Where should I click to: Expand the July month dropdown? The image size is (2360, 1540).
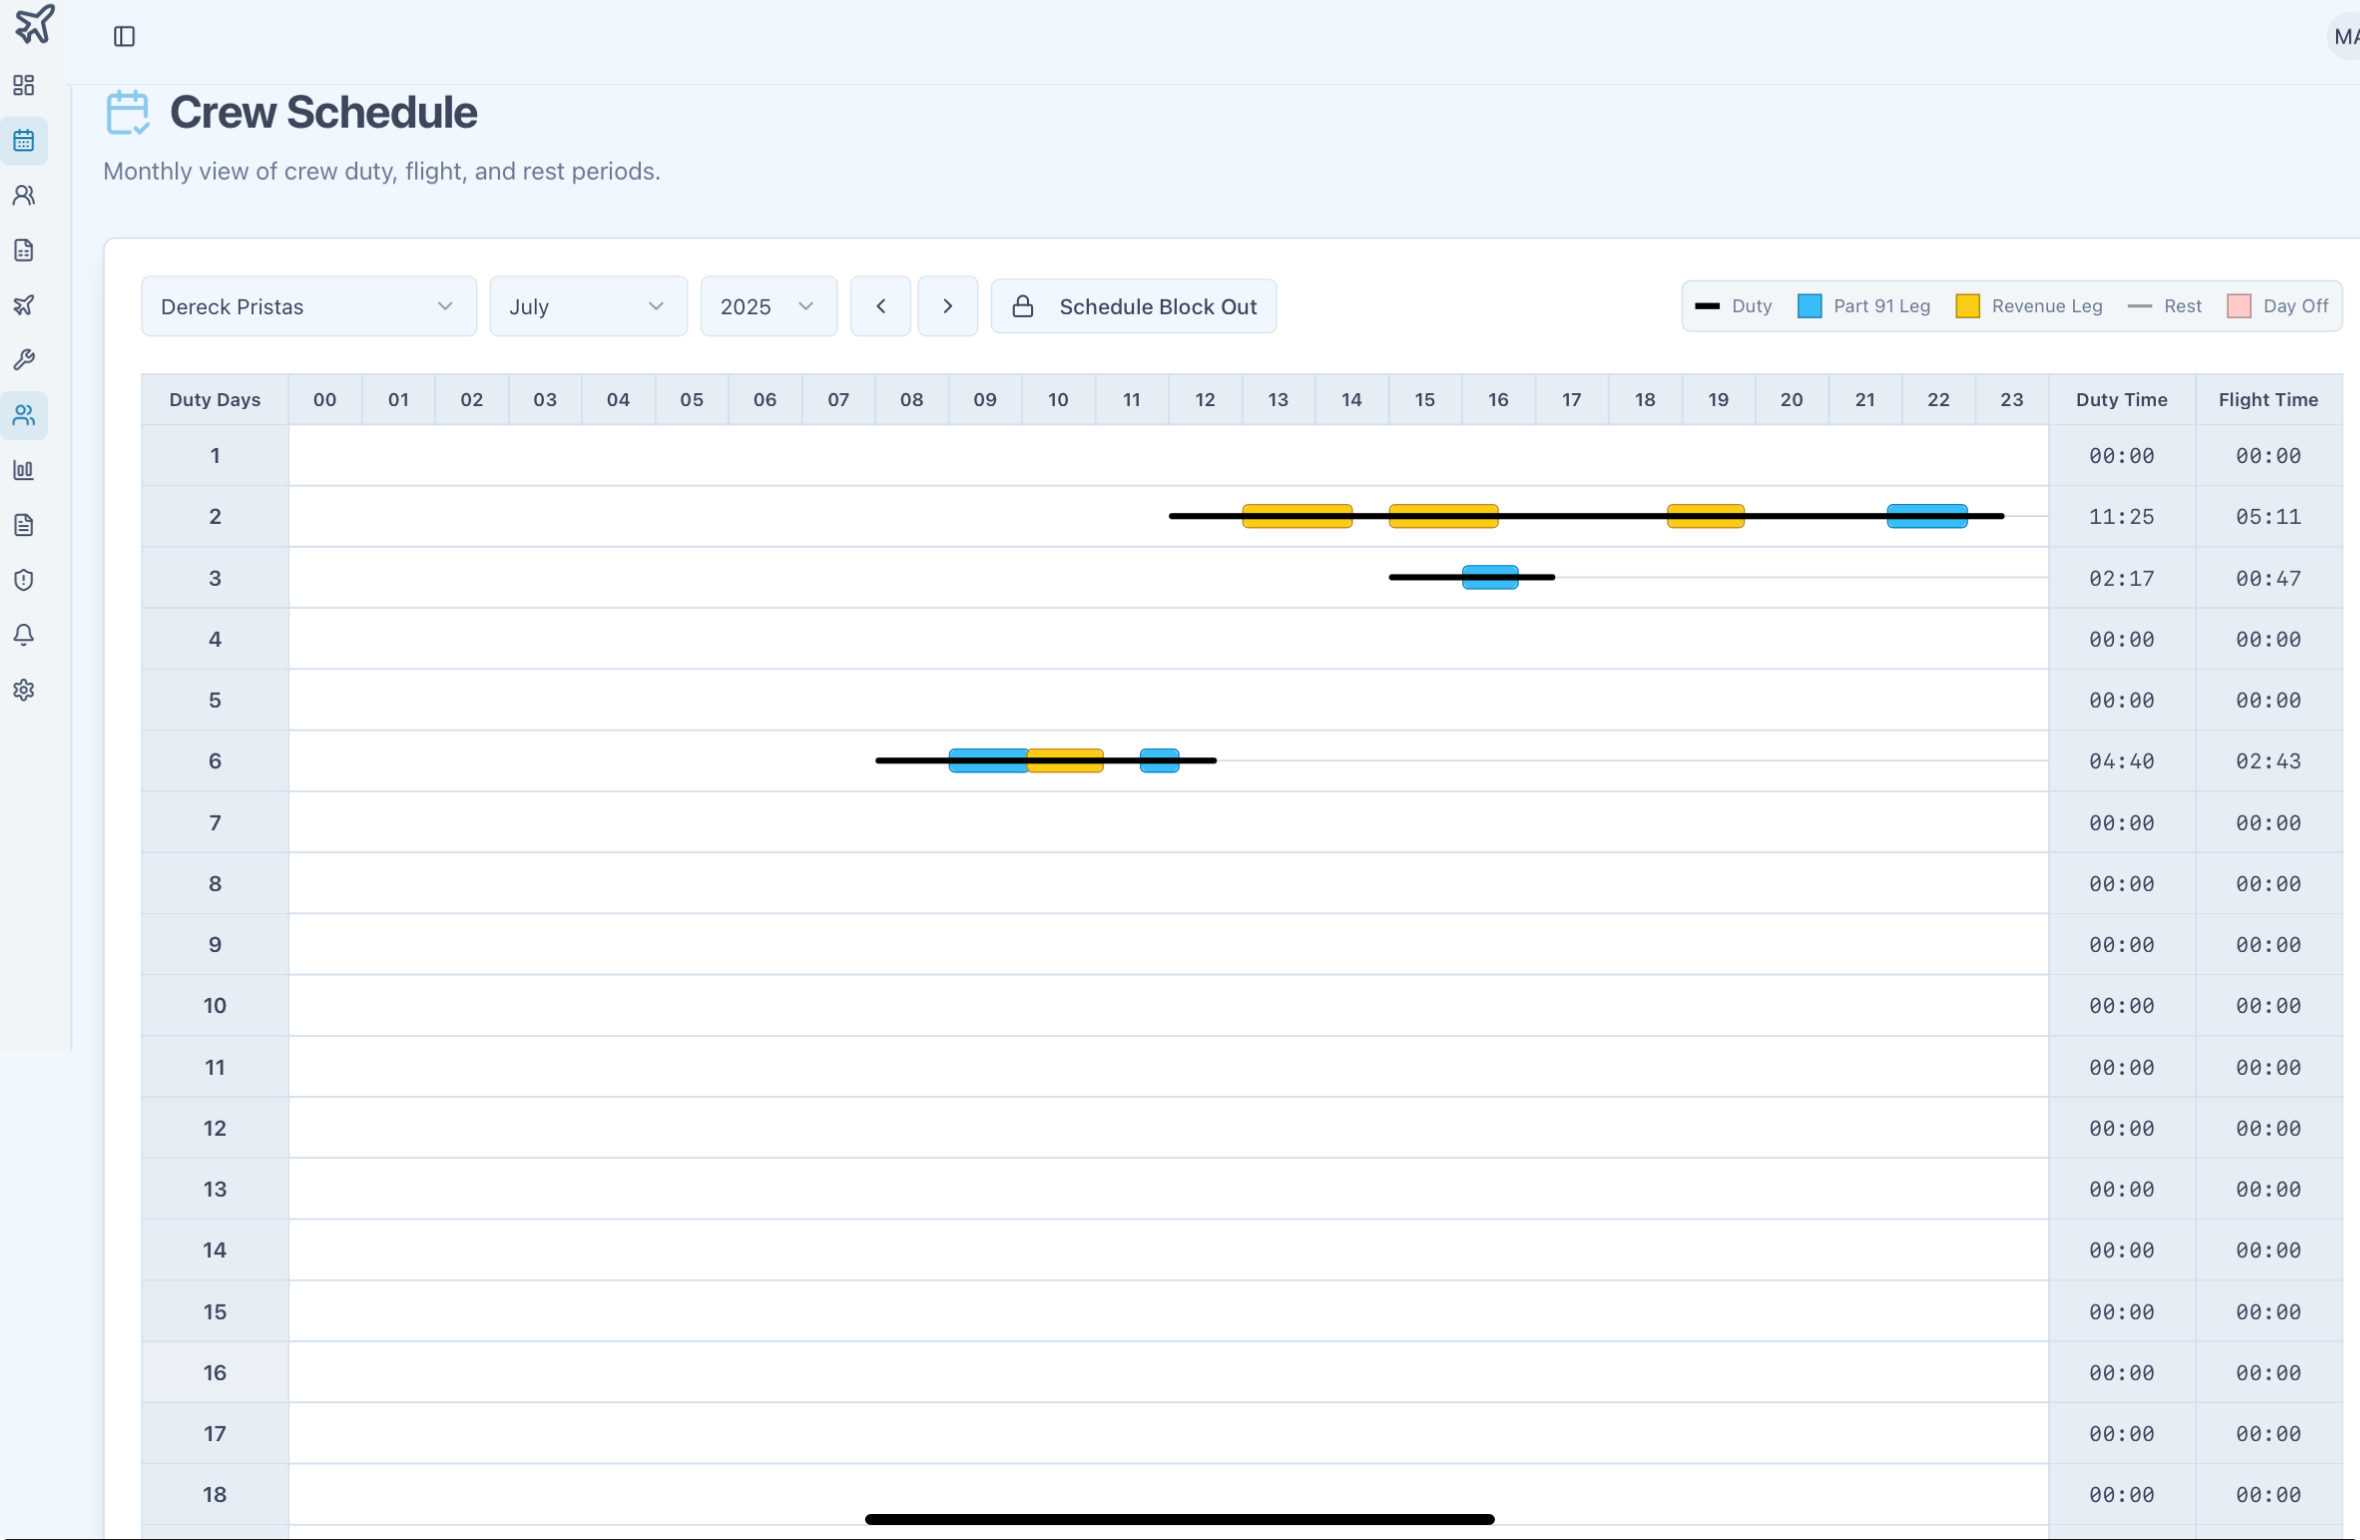coord(588,306)
